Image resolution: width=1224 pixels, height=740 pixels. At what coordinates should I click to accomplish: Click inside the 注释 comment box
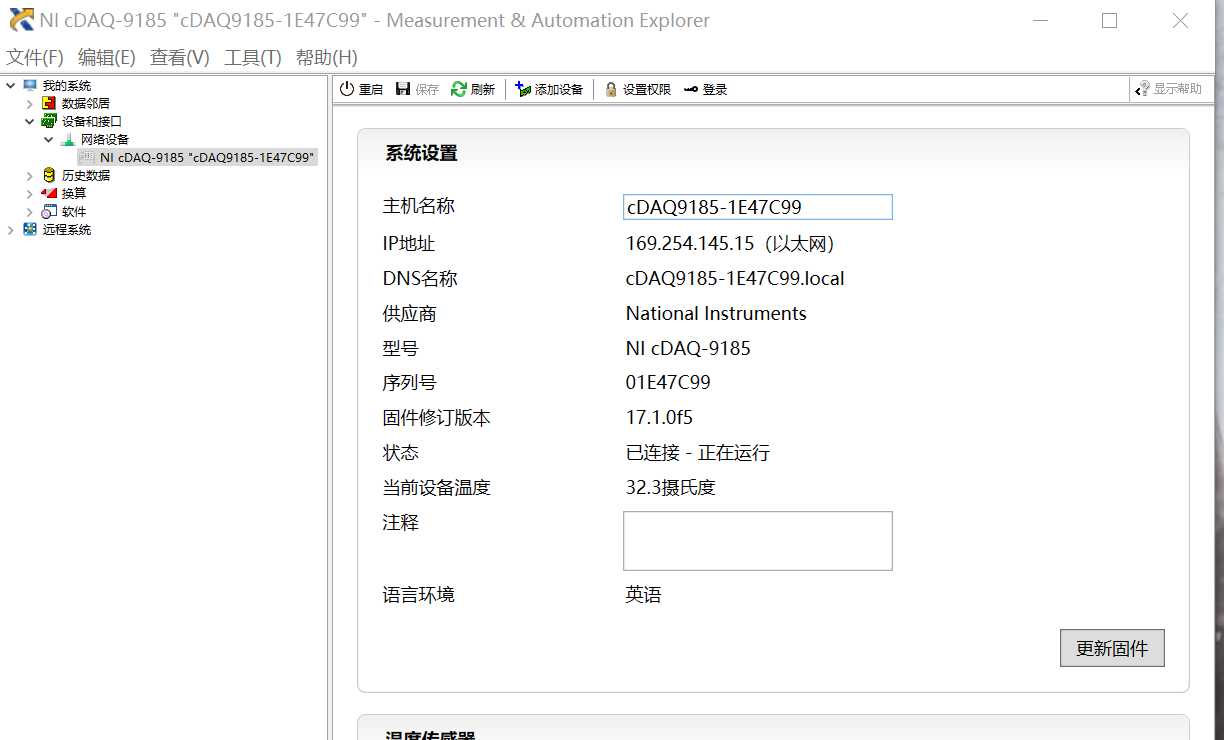point(758,541)
